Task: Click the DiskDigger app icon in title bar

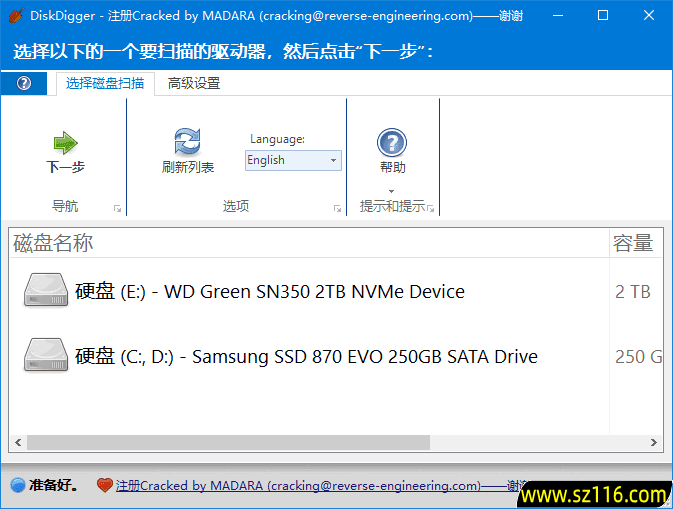Action: [x=16, y=15]
